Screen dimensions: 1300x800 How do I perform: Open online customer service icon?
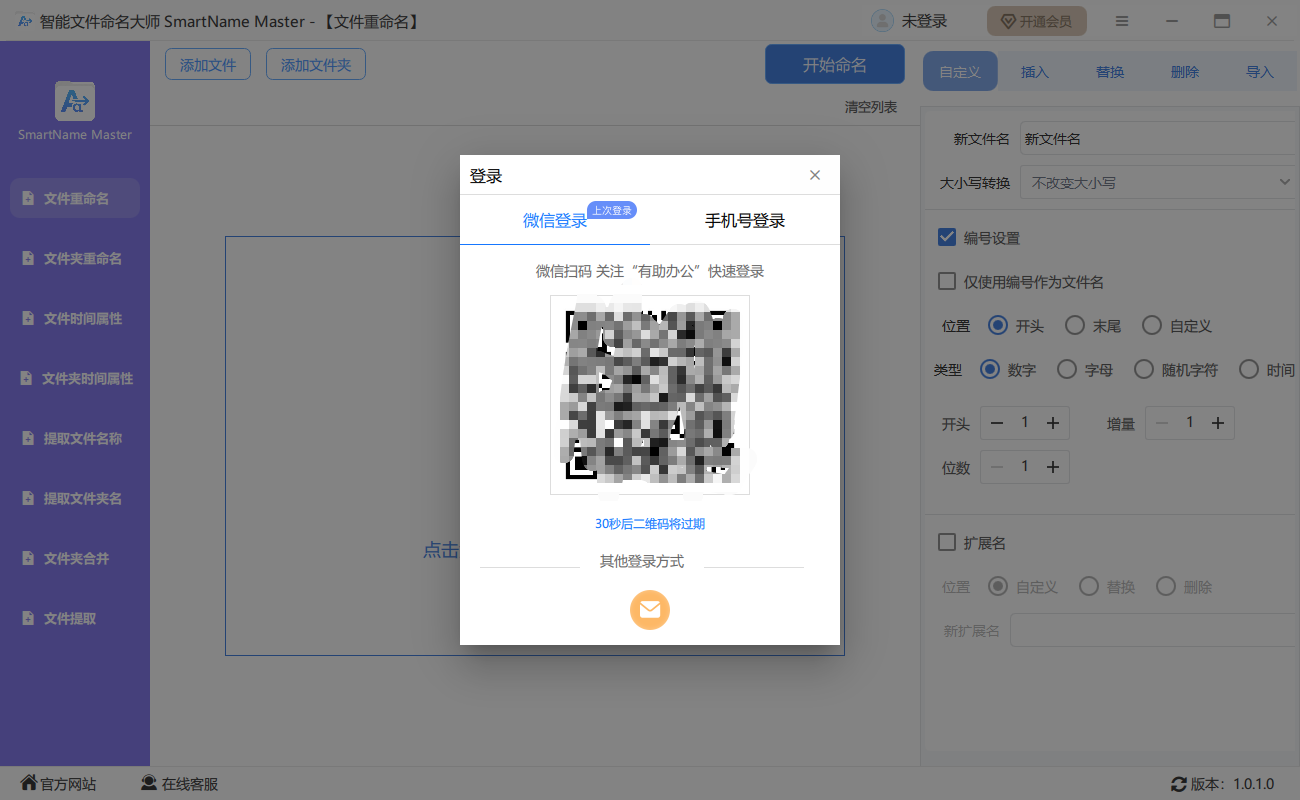click(149, 784)
